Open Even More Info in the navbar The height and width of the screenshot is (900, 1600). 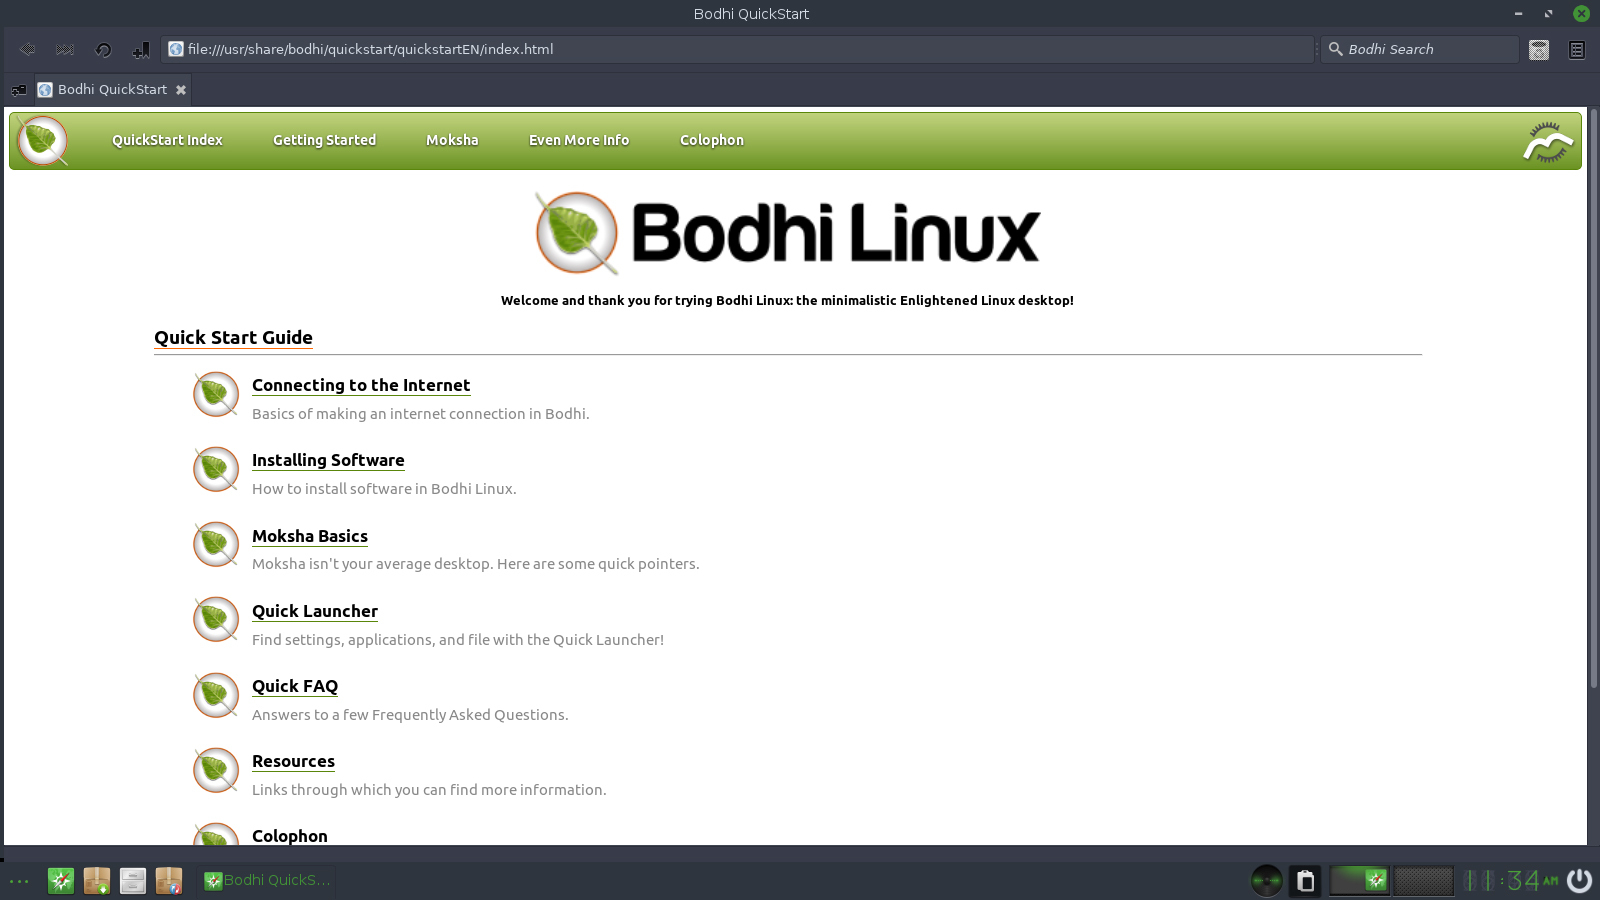pyautogui.click(x=579, y=140)
